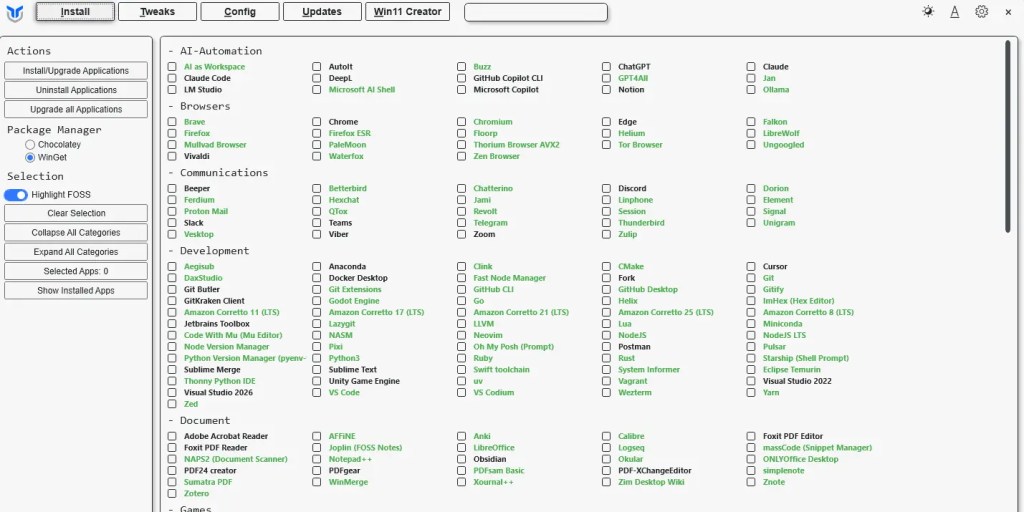This screenshot has width=1024, height=512.
Task: Check the Ollama checkbox
Action: pyautogui.click(x=751, y=89)
